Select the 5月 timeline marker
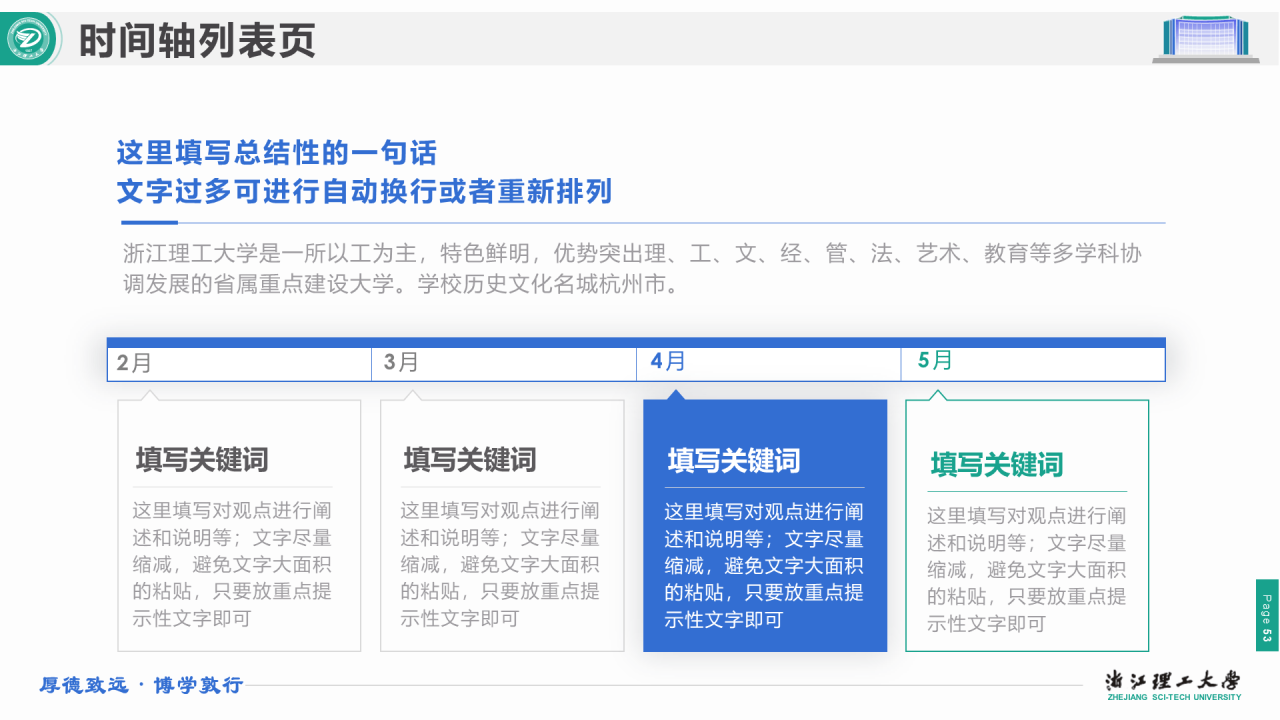 click(x=935, y=360)
